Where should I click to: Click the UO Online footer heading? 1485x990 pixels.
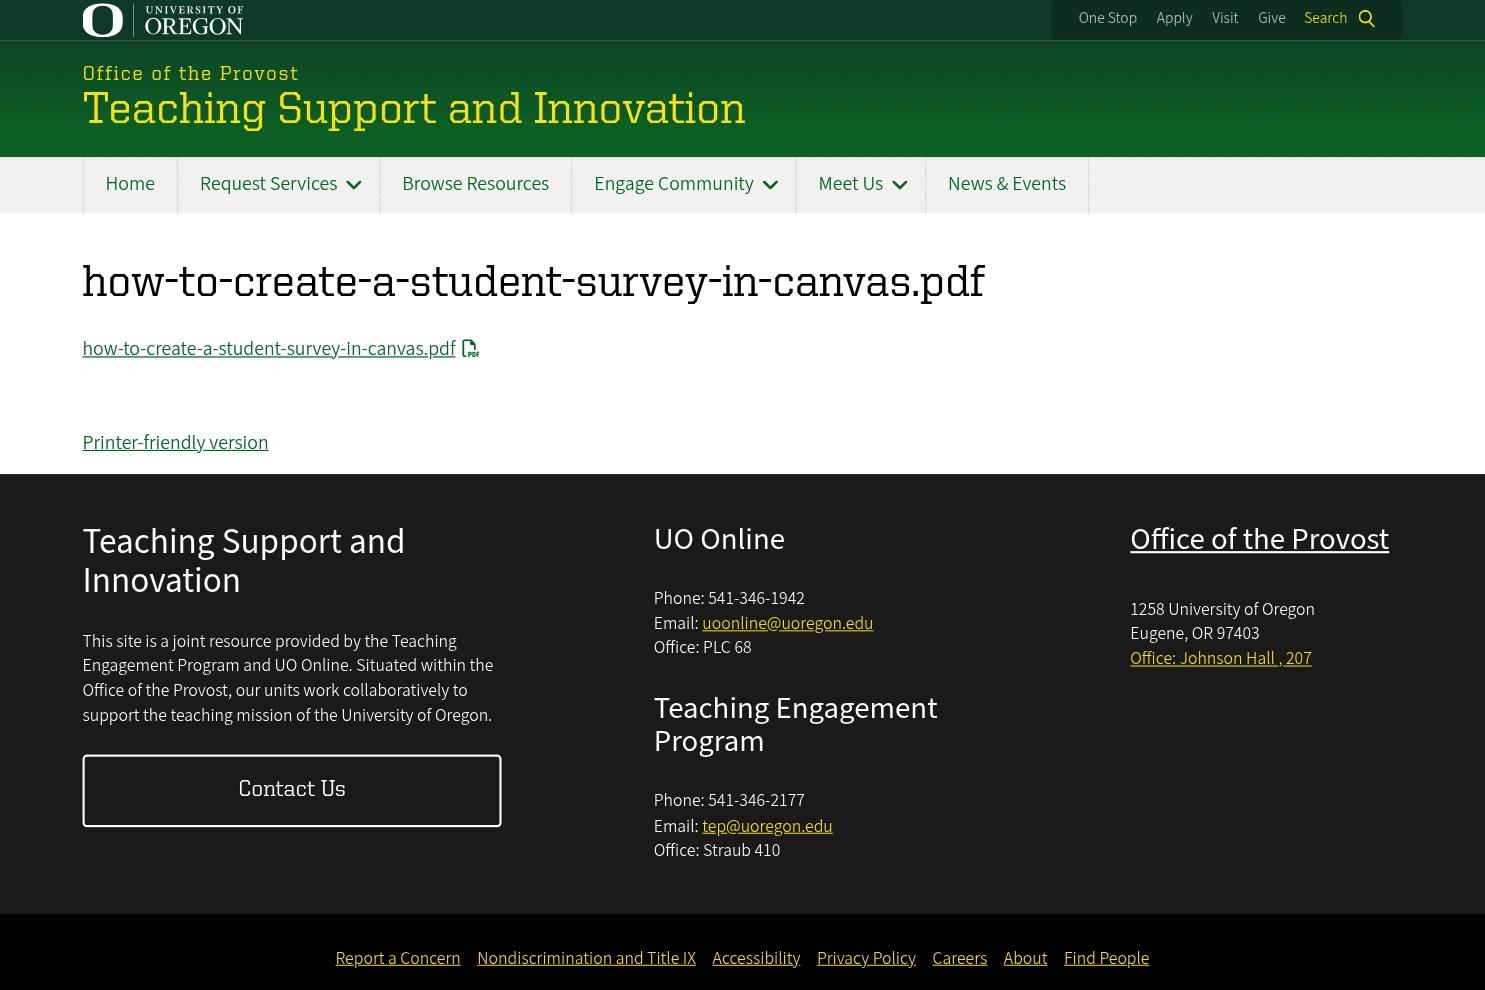click(719, 539)
